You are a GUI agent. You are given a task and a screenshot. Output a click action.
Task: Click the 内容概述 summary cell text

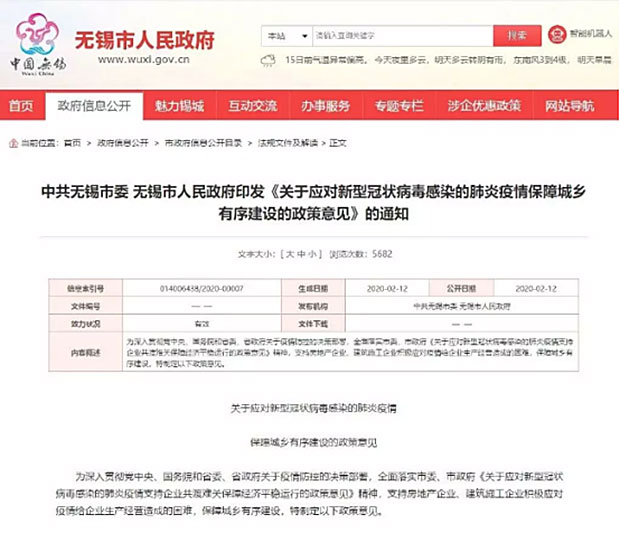coord(350,353)
